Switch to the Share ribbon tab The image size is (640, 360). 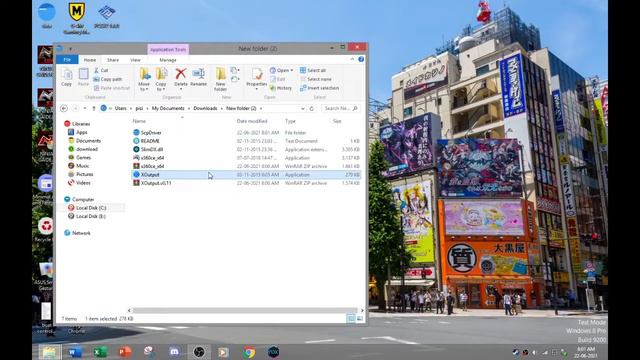pos(113,60)
